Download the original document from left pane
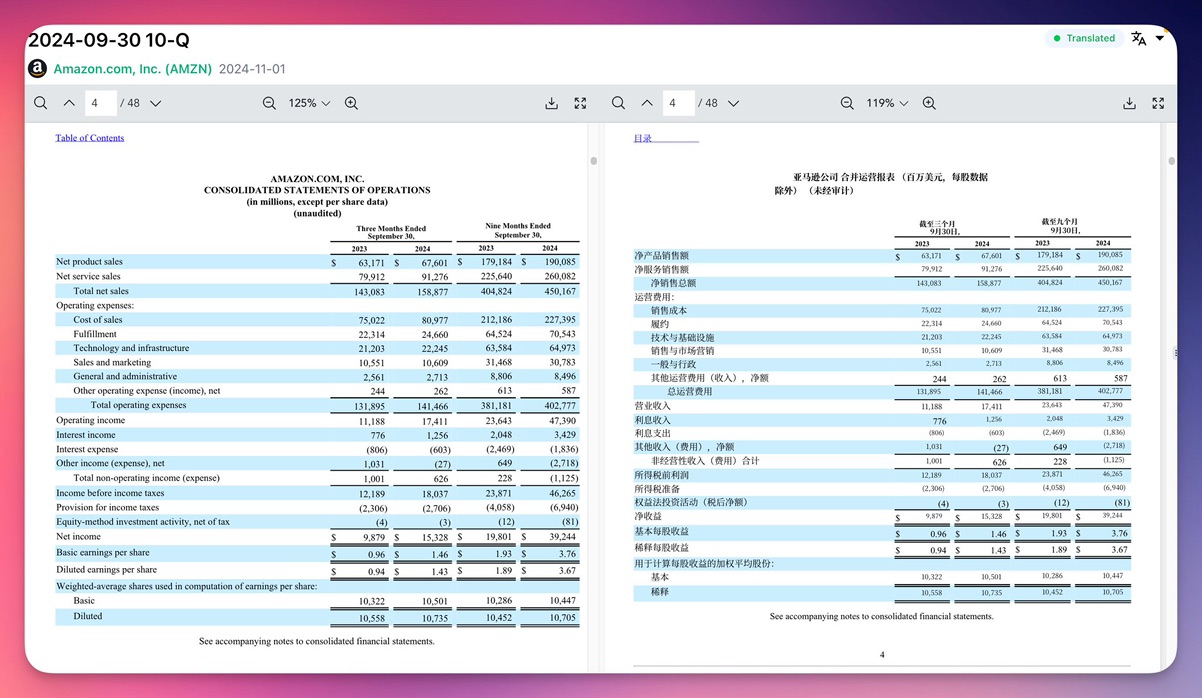 (x=551, y=103)
